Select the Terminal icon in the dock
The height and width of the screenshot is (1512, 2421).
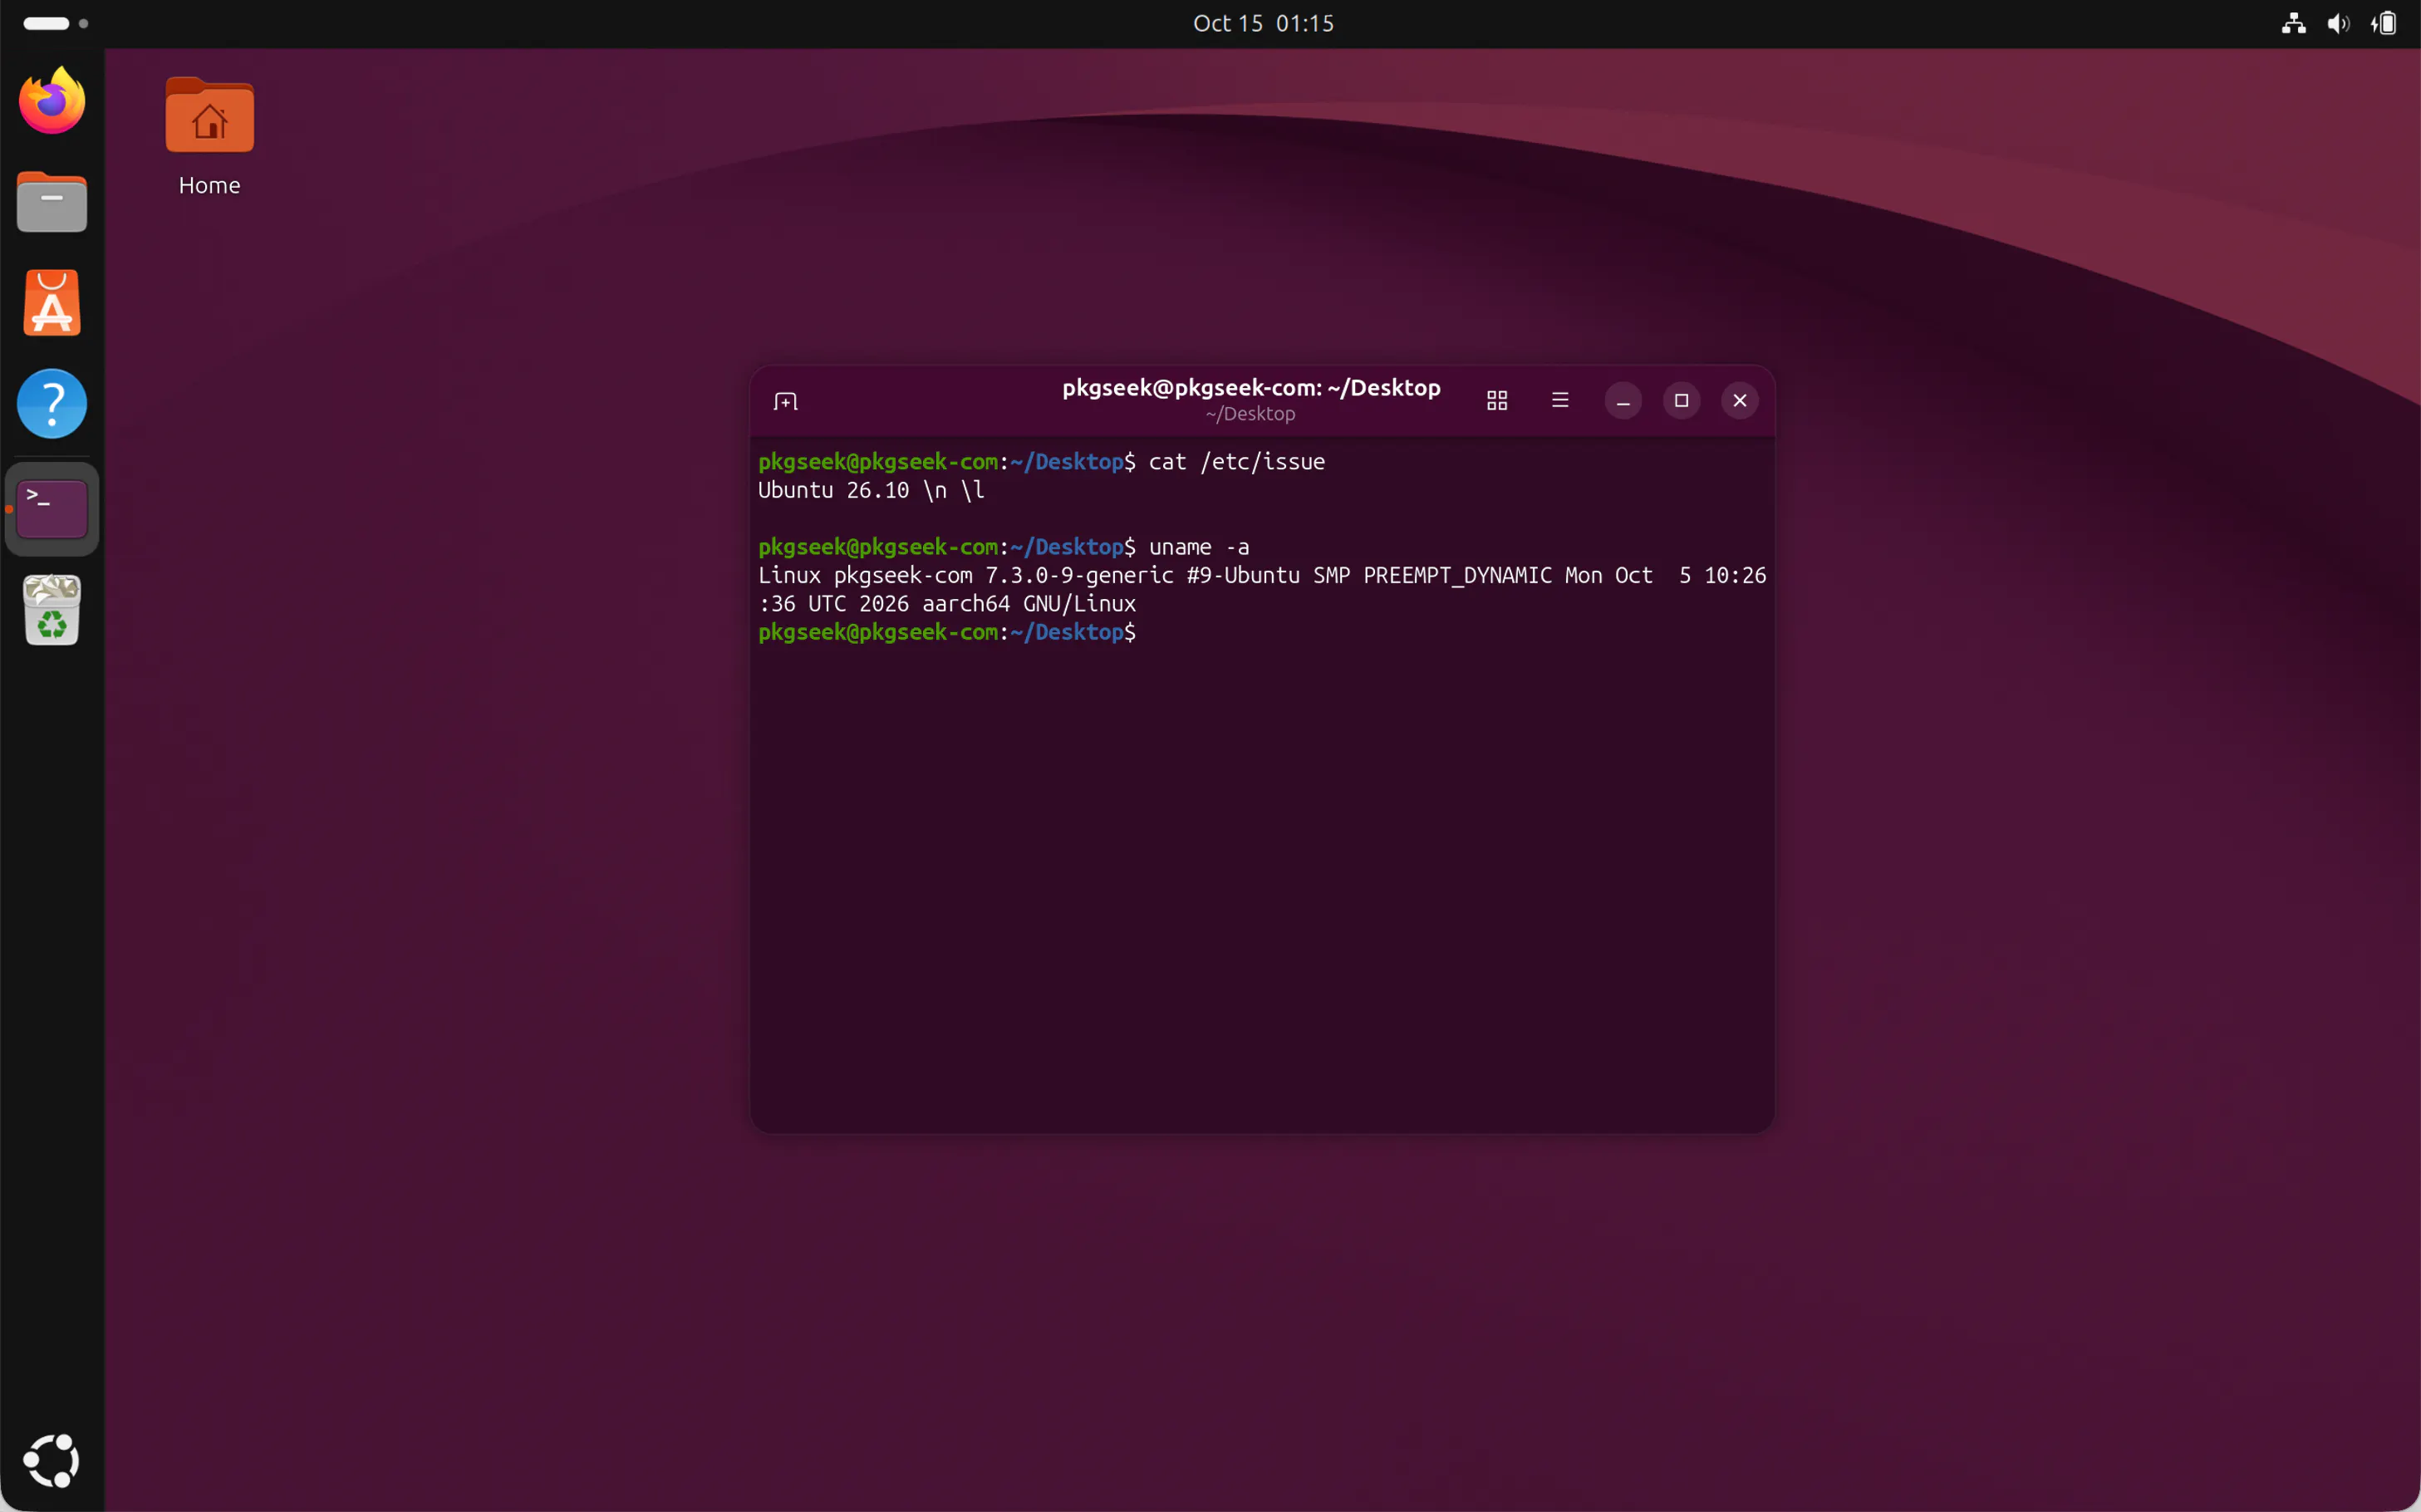coord(52,509)
